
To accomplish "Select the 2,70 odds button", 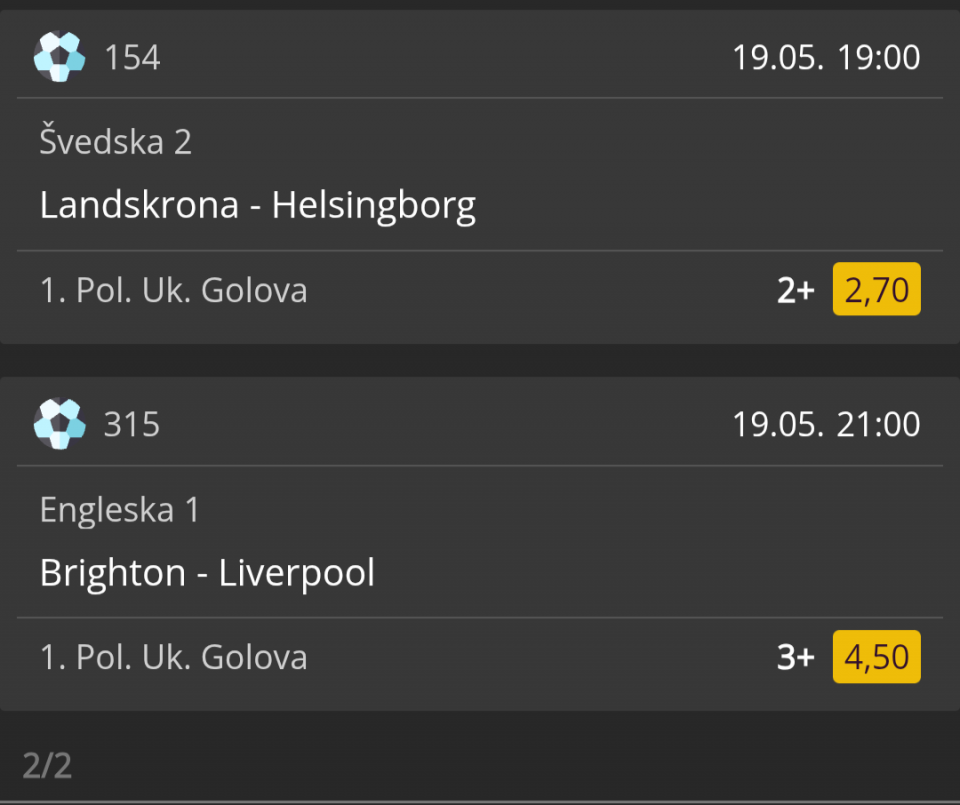I will click(876, 289).
